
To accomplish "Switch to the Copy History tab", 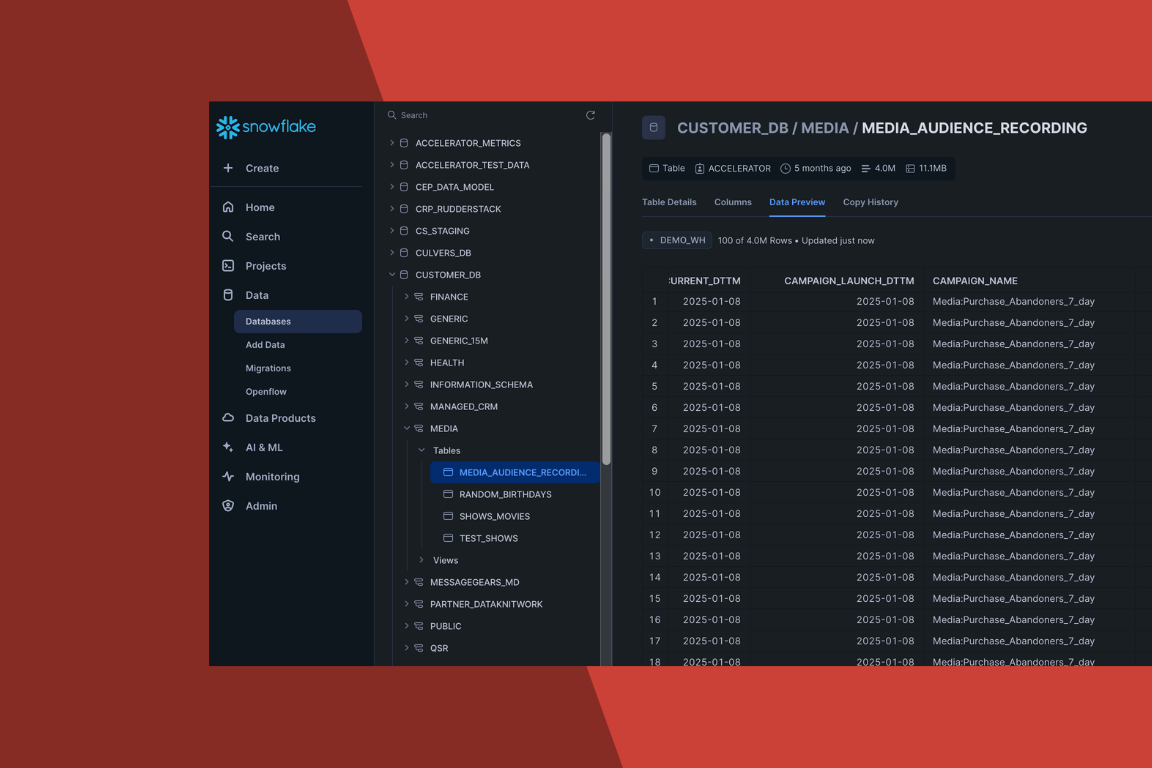I will point(870,202).
